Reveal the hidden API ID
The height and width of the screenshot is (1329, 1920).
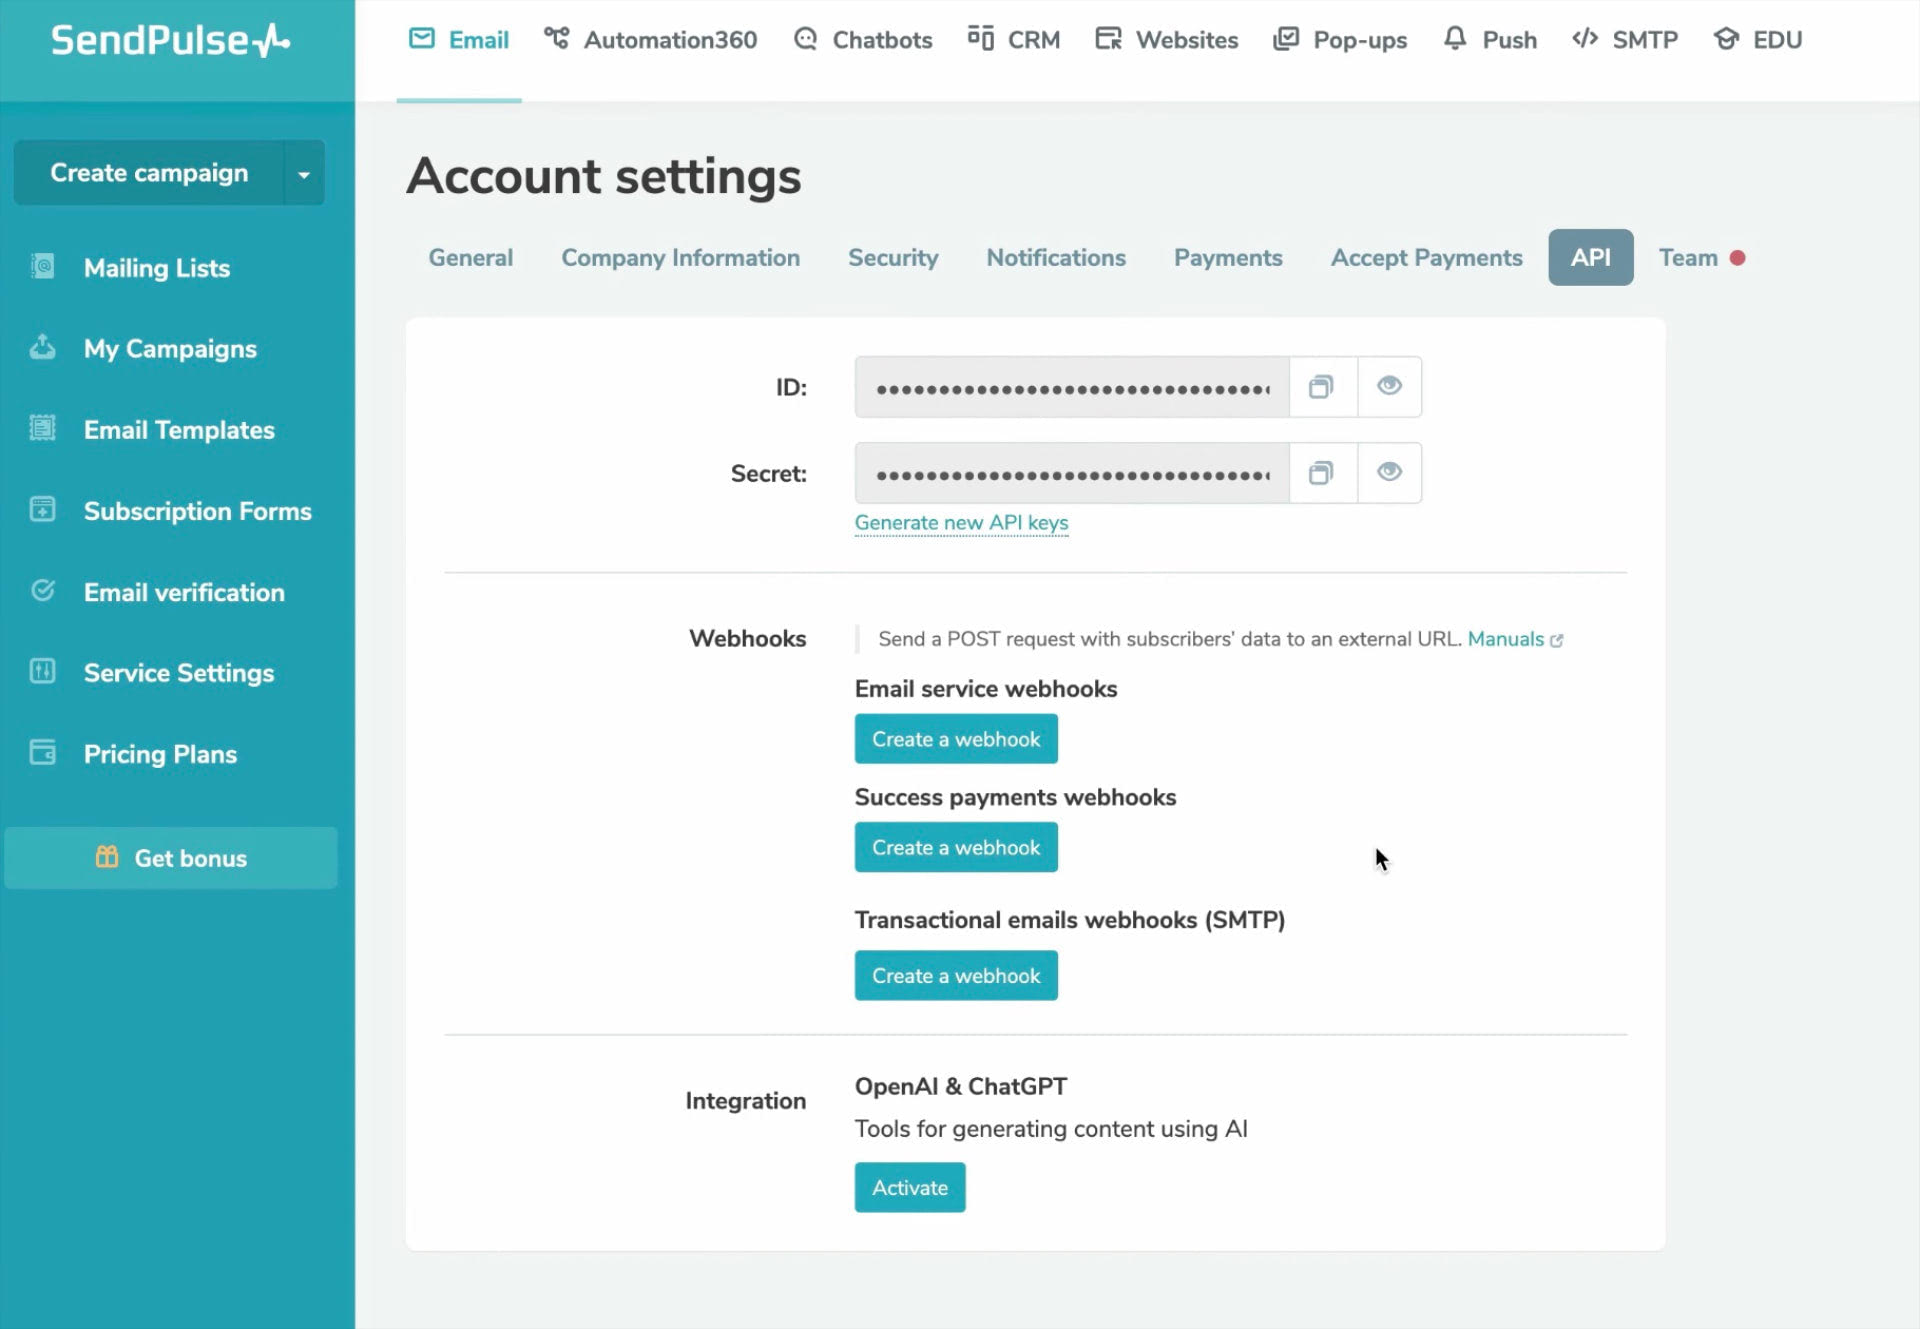pyautogui.click(x=1389, y=387)
